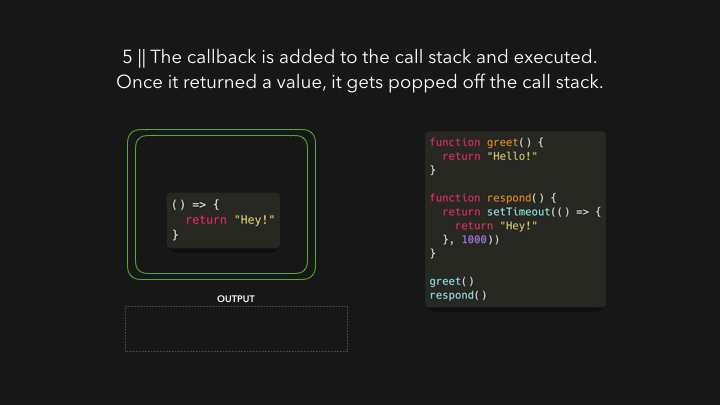Viewport: 720px width, 405px height.
Task: Click the closing brace of respond function
Action: 433,253
